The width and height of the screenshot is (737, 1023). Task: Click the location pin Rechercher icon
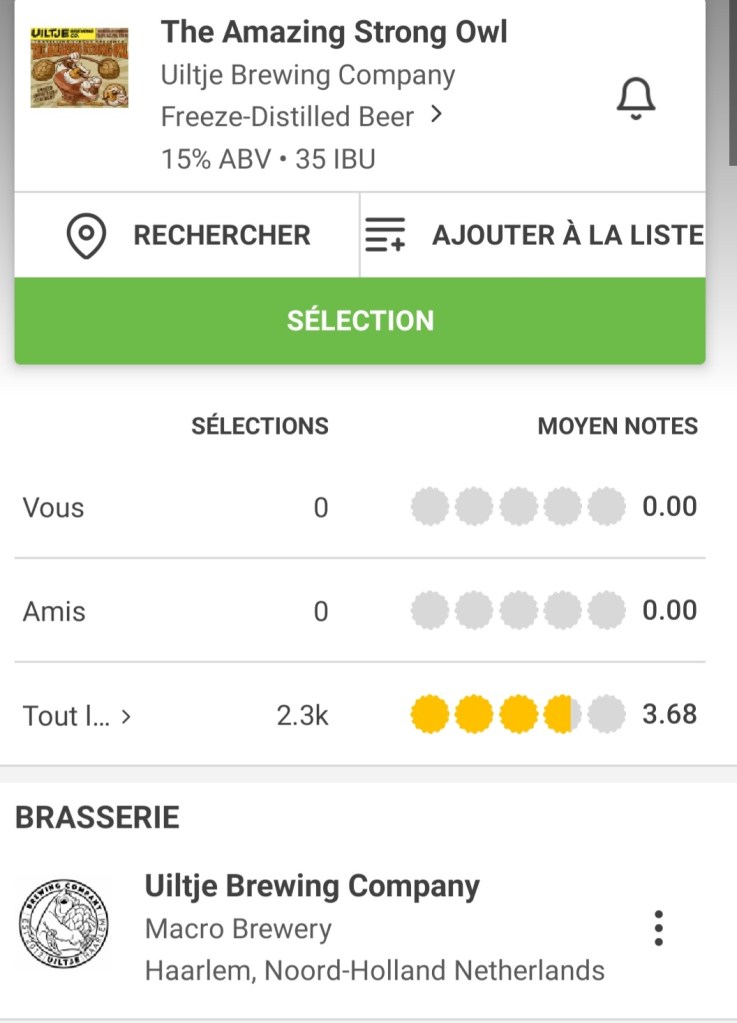(x=86, y=236)
